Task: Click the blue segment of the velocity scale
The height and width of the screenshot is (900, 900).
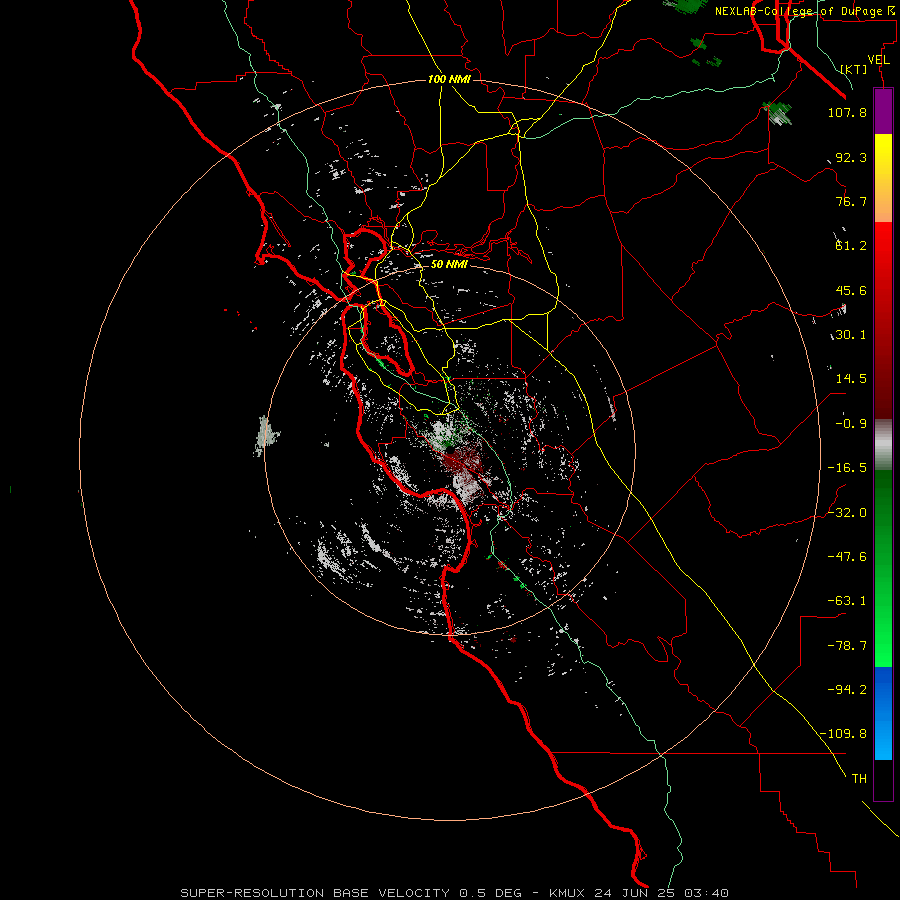Action: pos(883,713)
